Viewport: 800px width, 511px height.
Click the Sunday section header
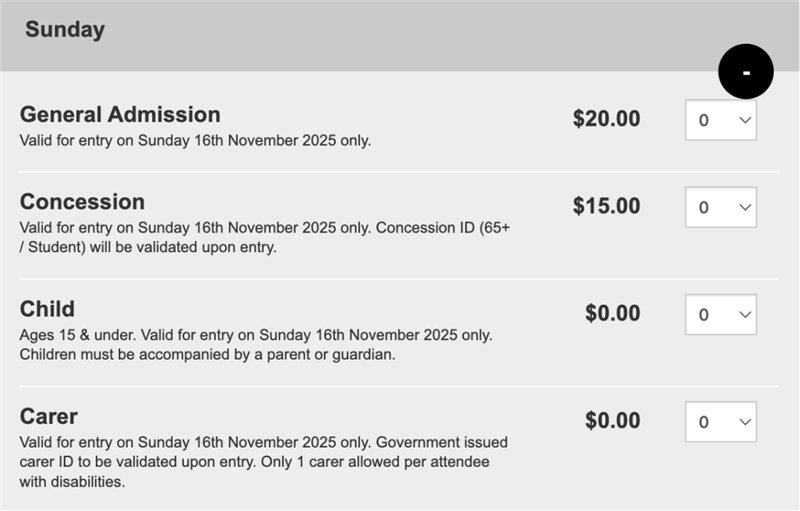65,30
